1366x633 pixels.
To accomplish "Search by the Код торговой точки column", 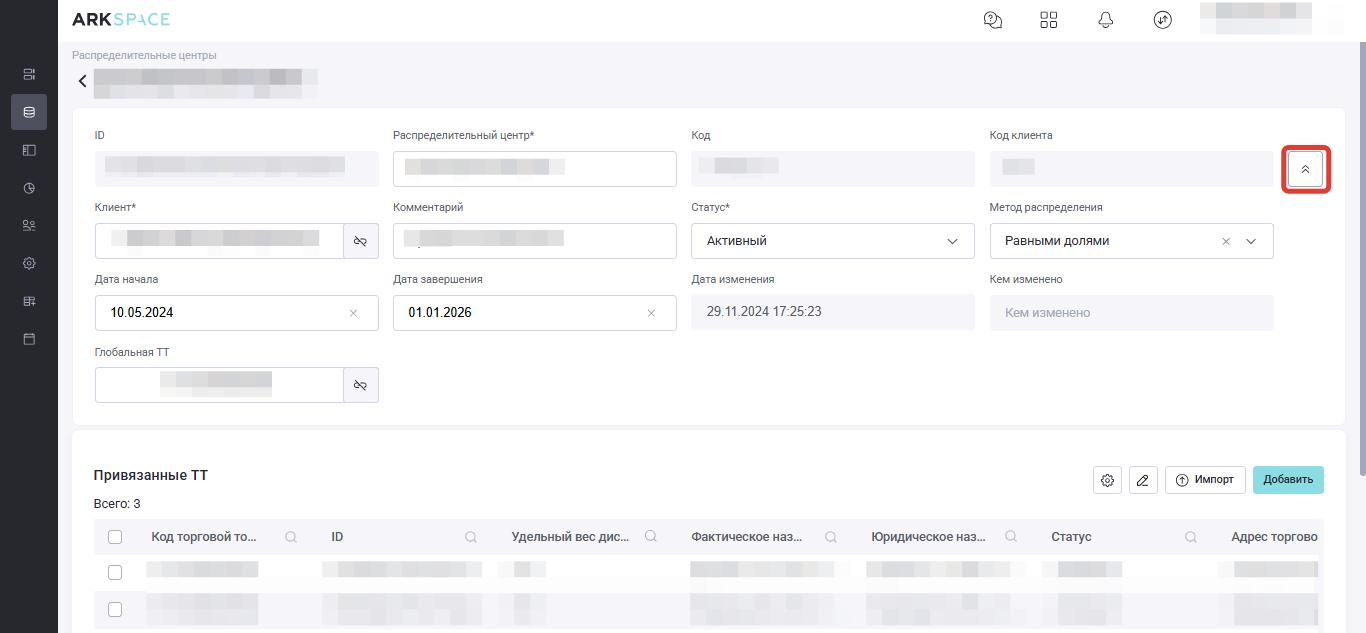I will coord(291,537).
